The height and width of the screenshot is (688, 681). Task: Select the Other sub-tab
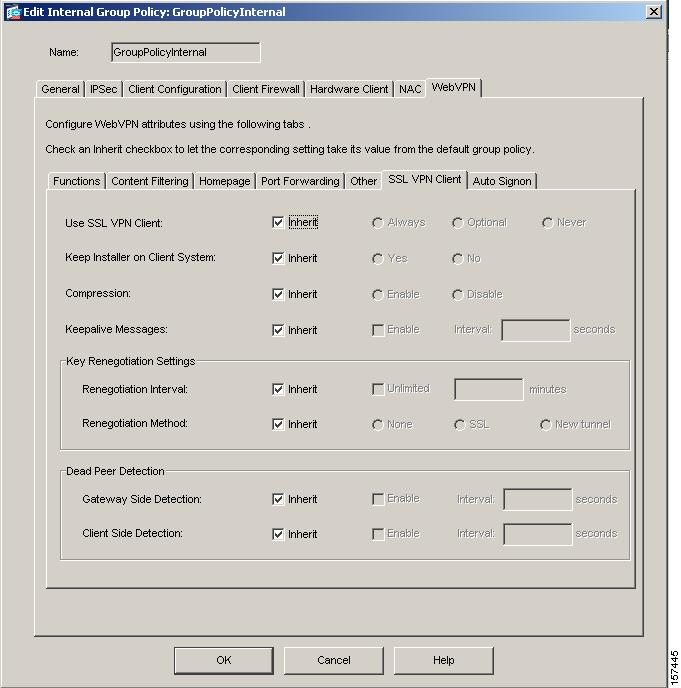(363, 181)
